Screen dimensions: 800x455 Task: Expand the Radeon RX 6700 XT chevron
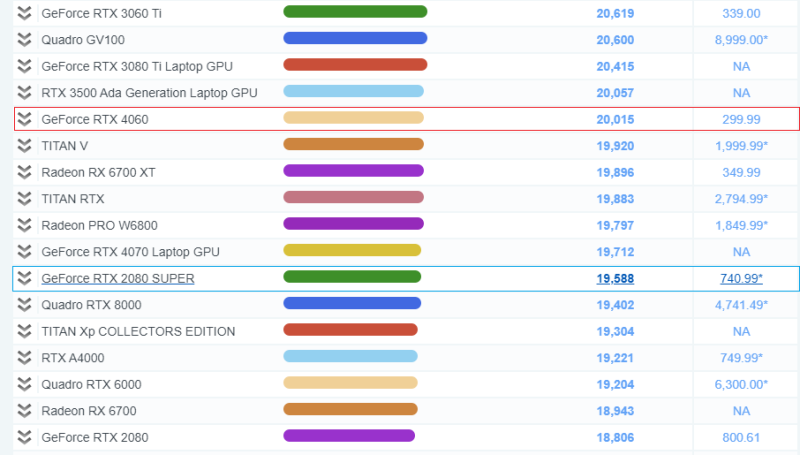(x=24, y=172)
